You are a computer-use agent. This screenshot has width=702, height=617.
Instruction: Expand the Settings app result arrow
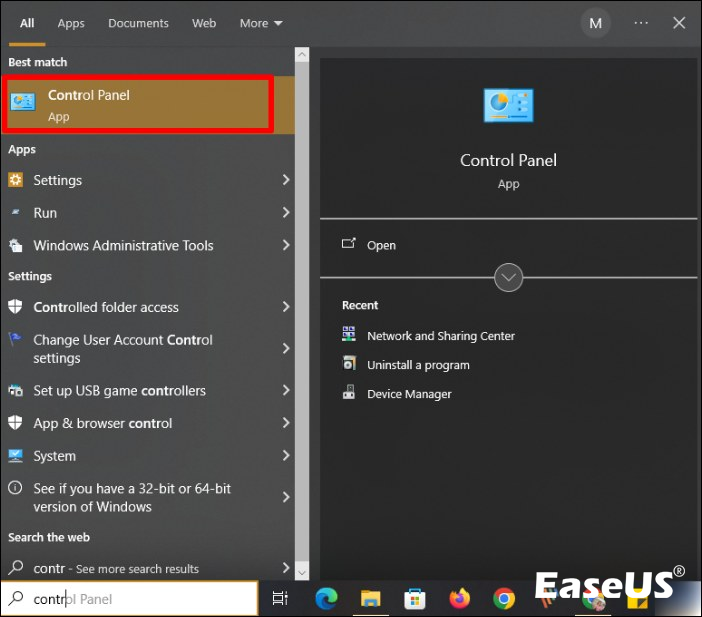pyautogui.click(x=286, y=180)
